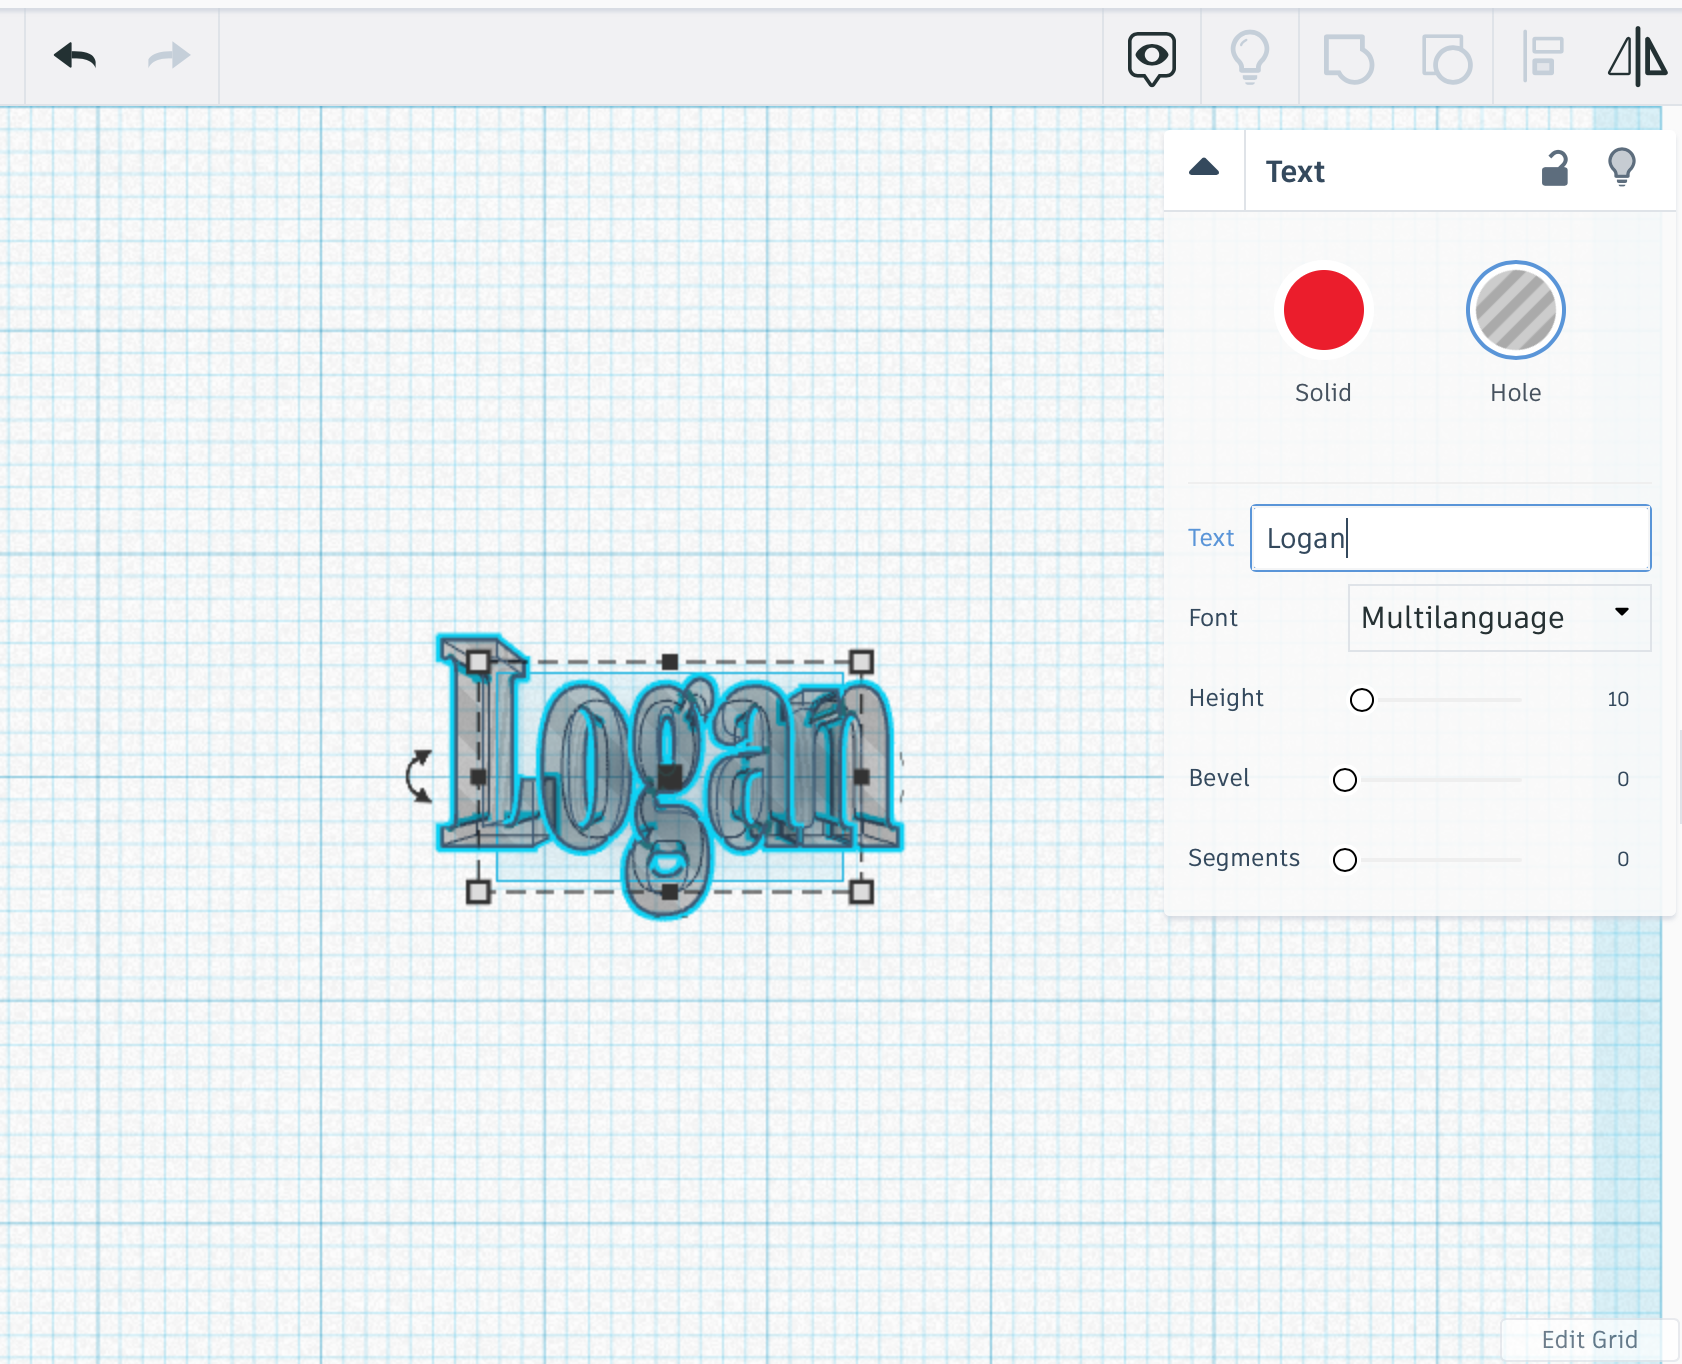Click the Segments value 0

tap(1623, 859)
